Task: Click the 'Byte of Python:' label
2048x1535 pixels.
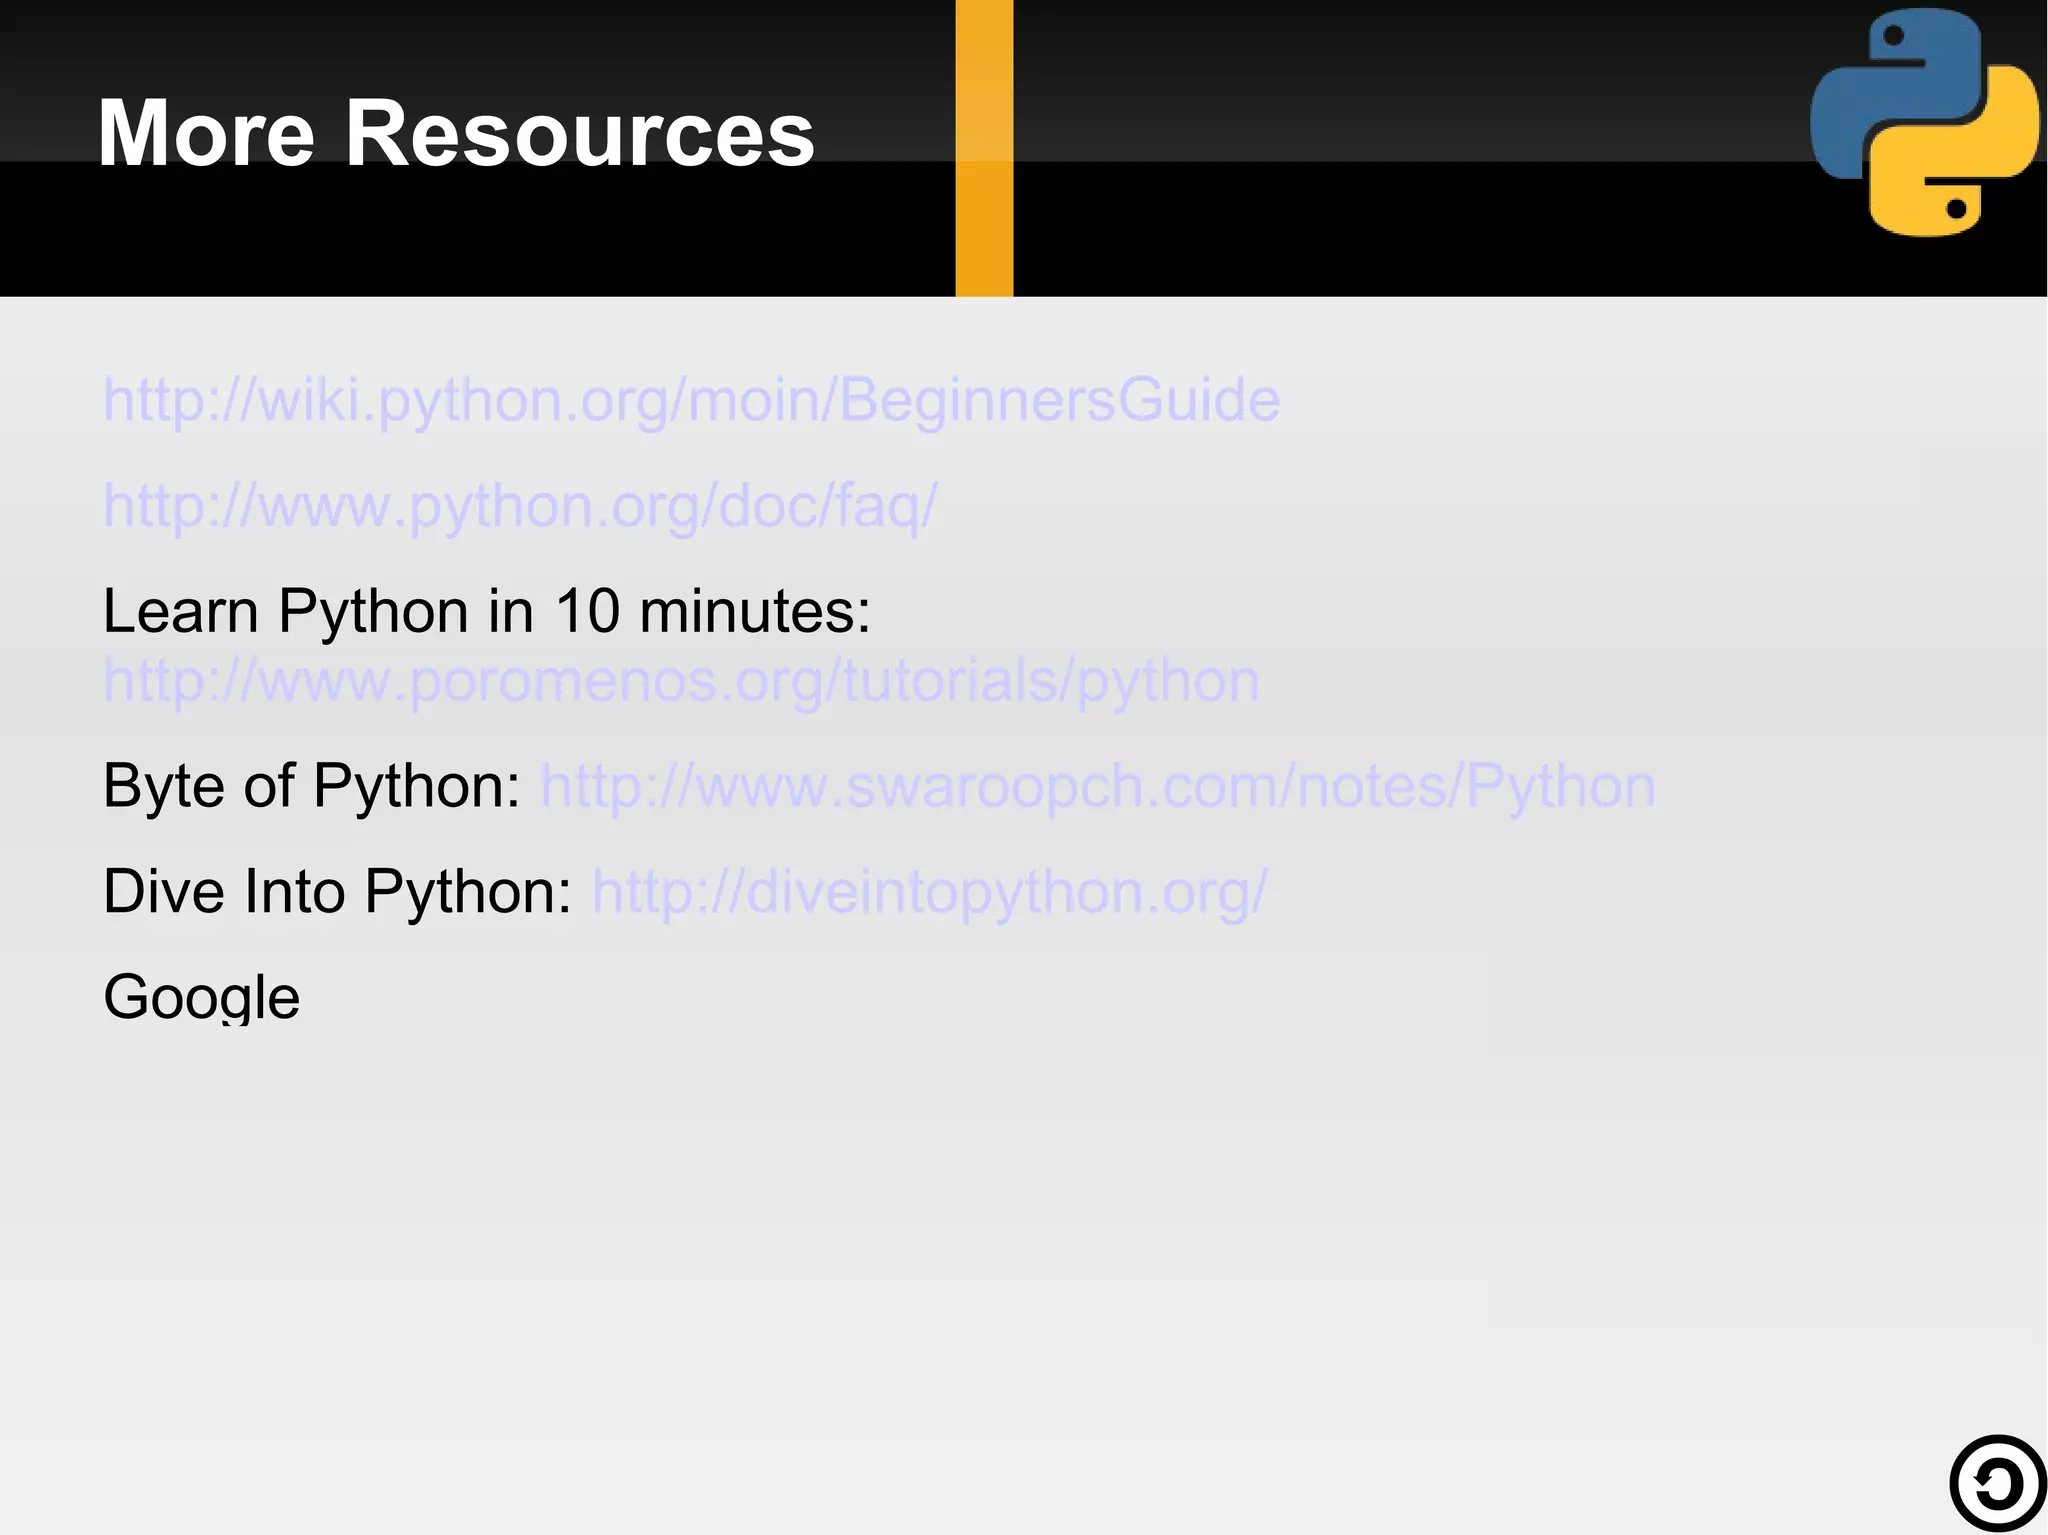Action: pos(311,786)
